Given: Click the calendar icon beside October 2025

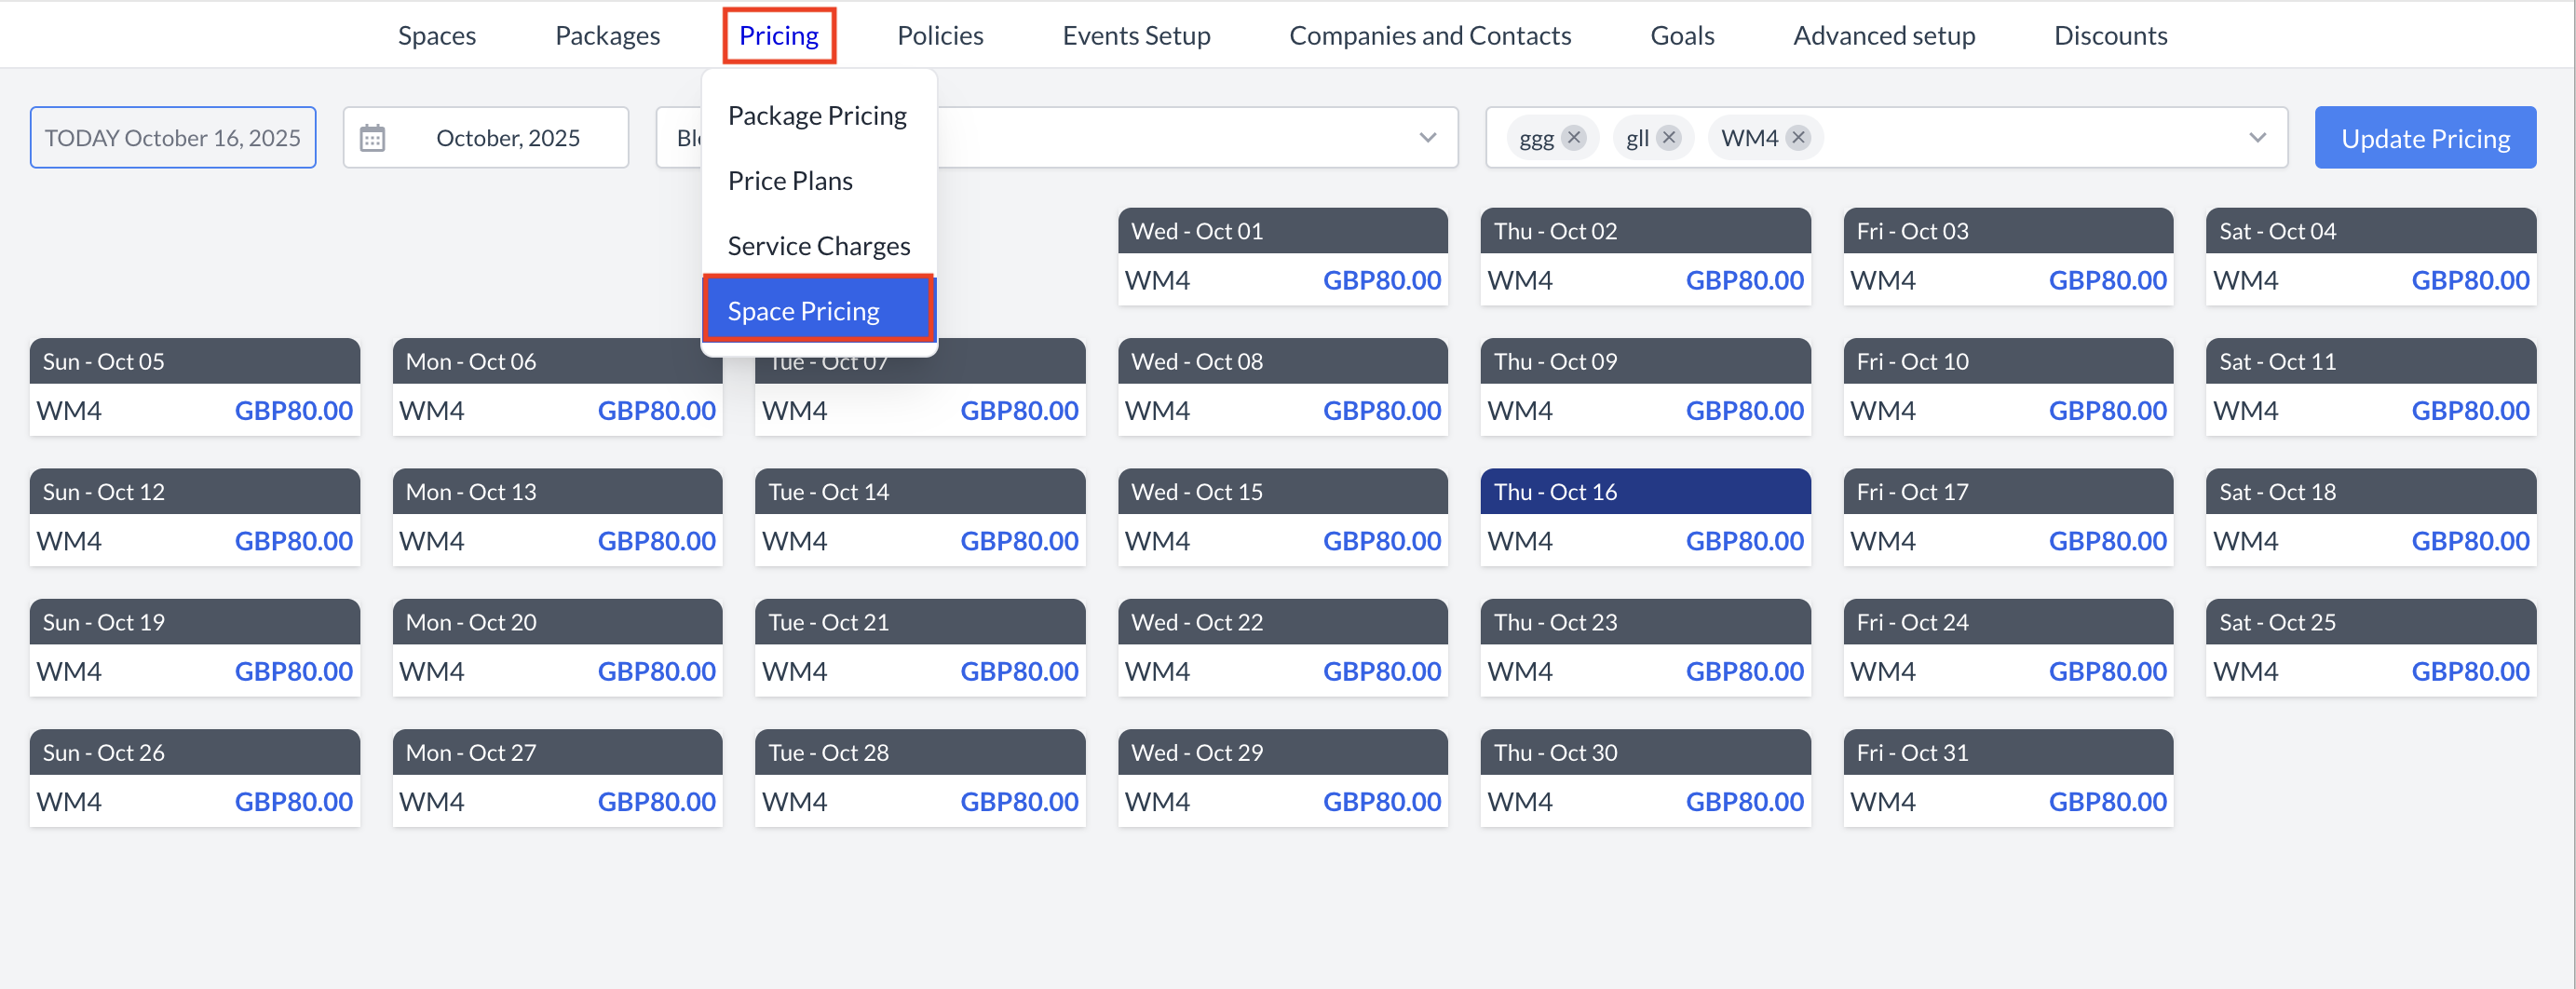Looking at the screenshot, I should (x=375, y=137).
